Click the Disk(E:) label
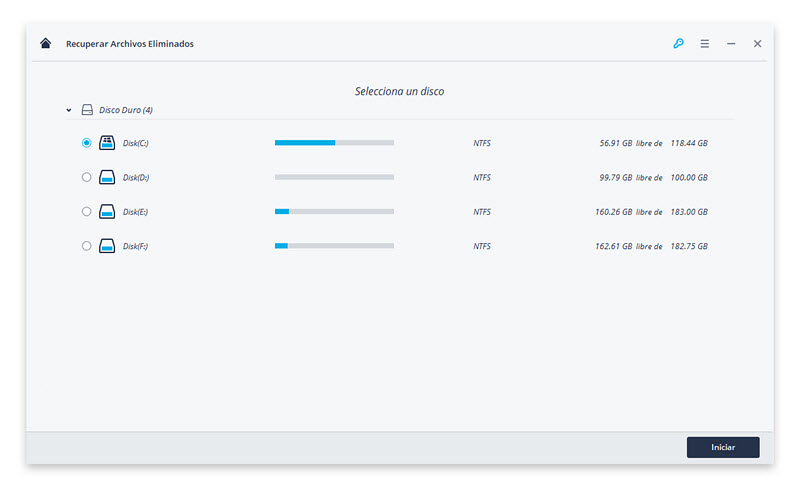Image resolution: width=800 pixels, height=493 pixels. coord(135,212)
